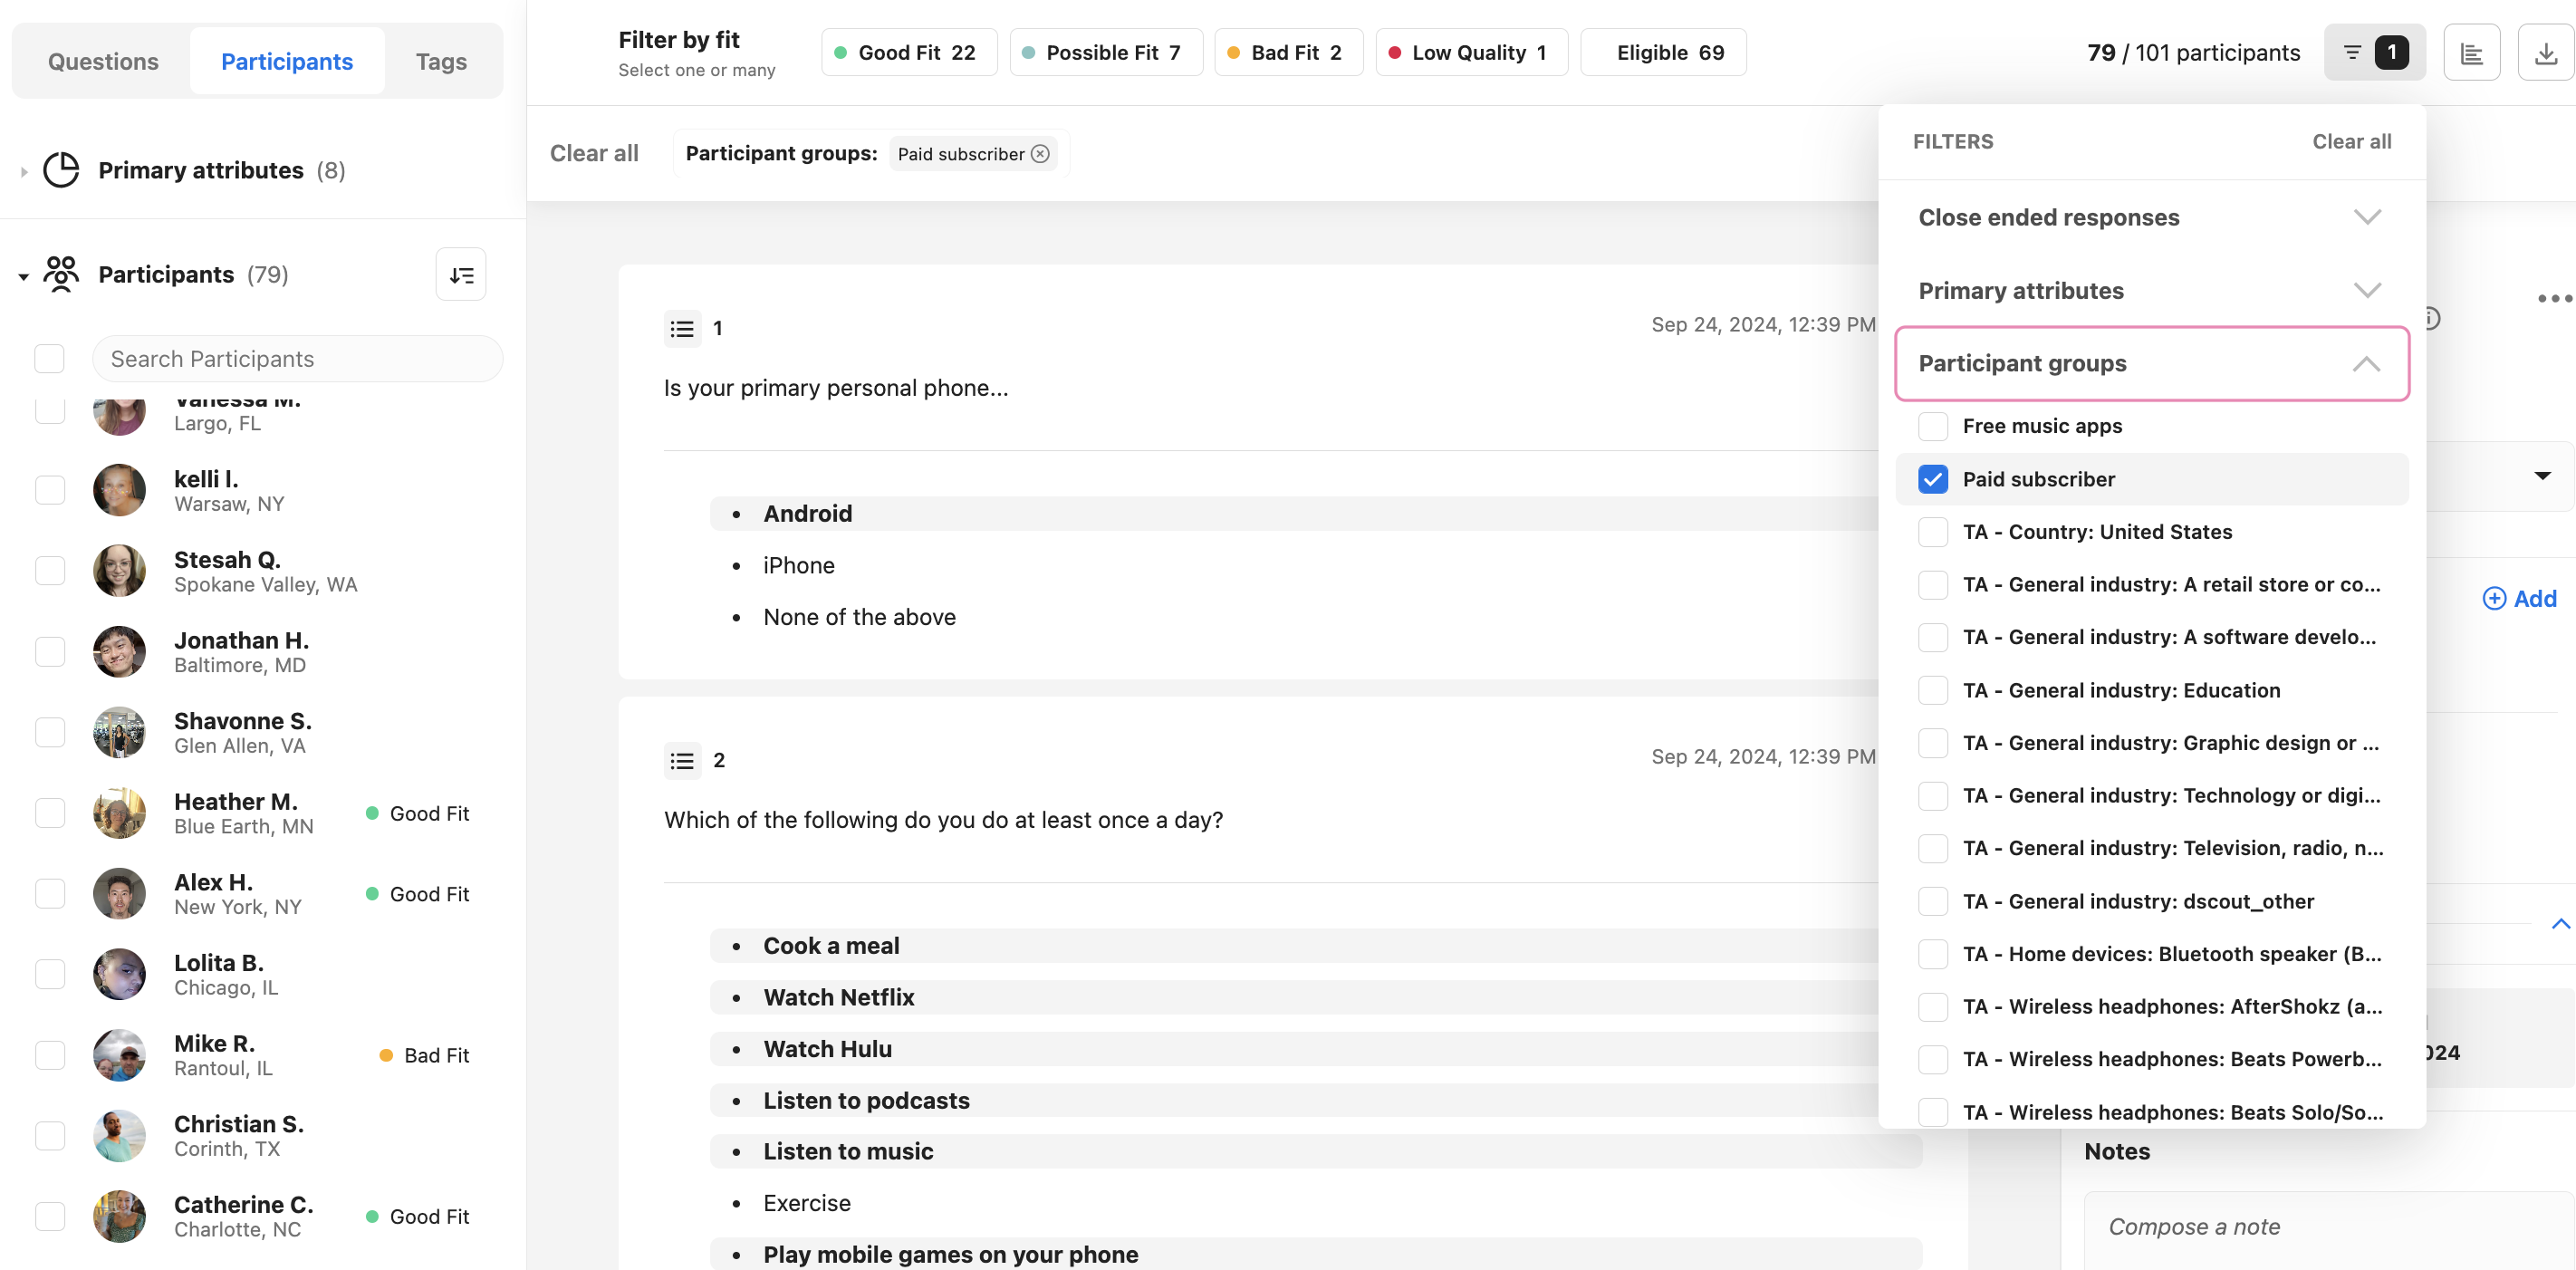This screenshot has height=1270, width=2576.
Task: Click Shavonne S. avatar
Action: tap(119, 732)
